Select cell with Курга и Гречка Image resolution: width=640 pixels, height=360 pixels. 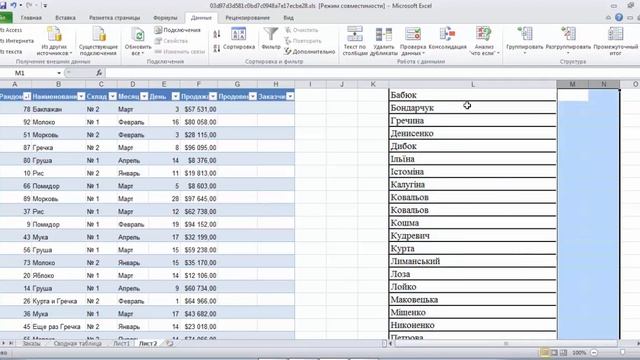coord(58,301)
